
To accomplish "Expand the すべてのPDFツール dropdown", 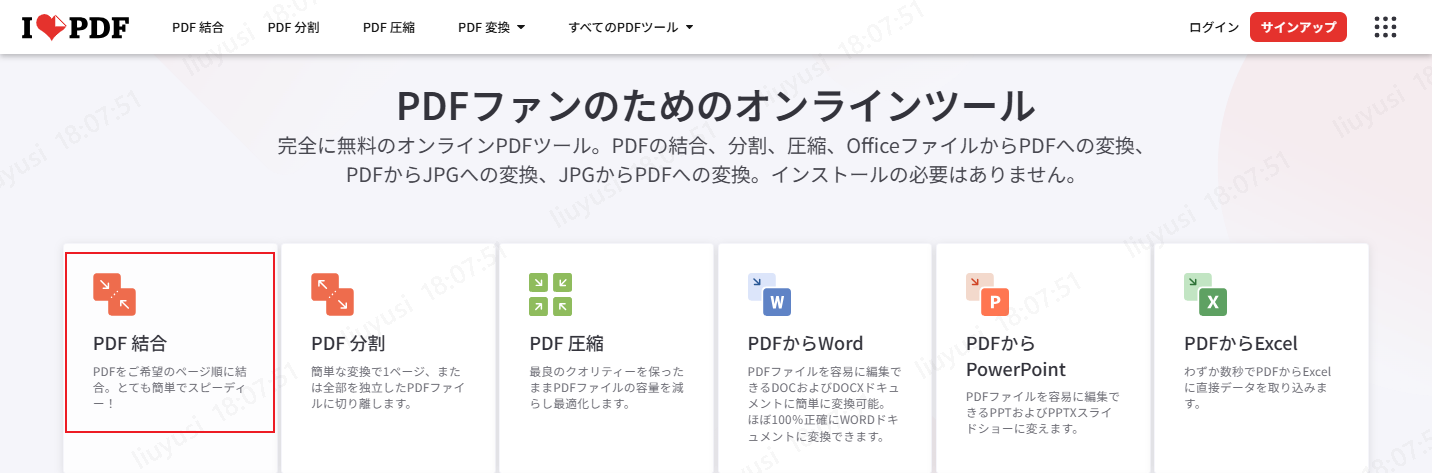I will click(630, 28).
